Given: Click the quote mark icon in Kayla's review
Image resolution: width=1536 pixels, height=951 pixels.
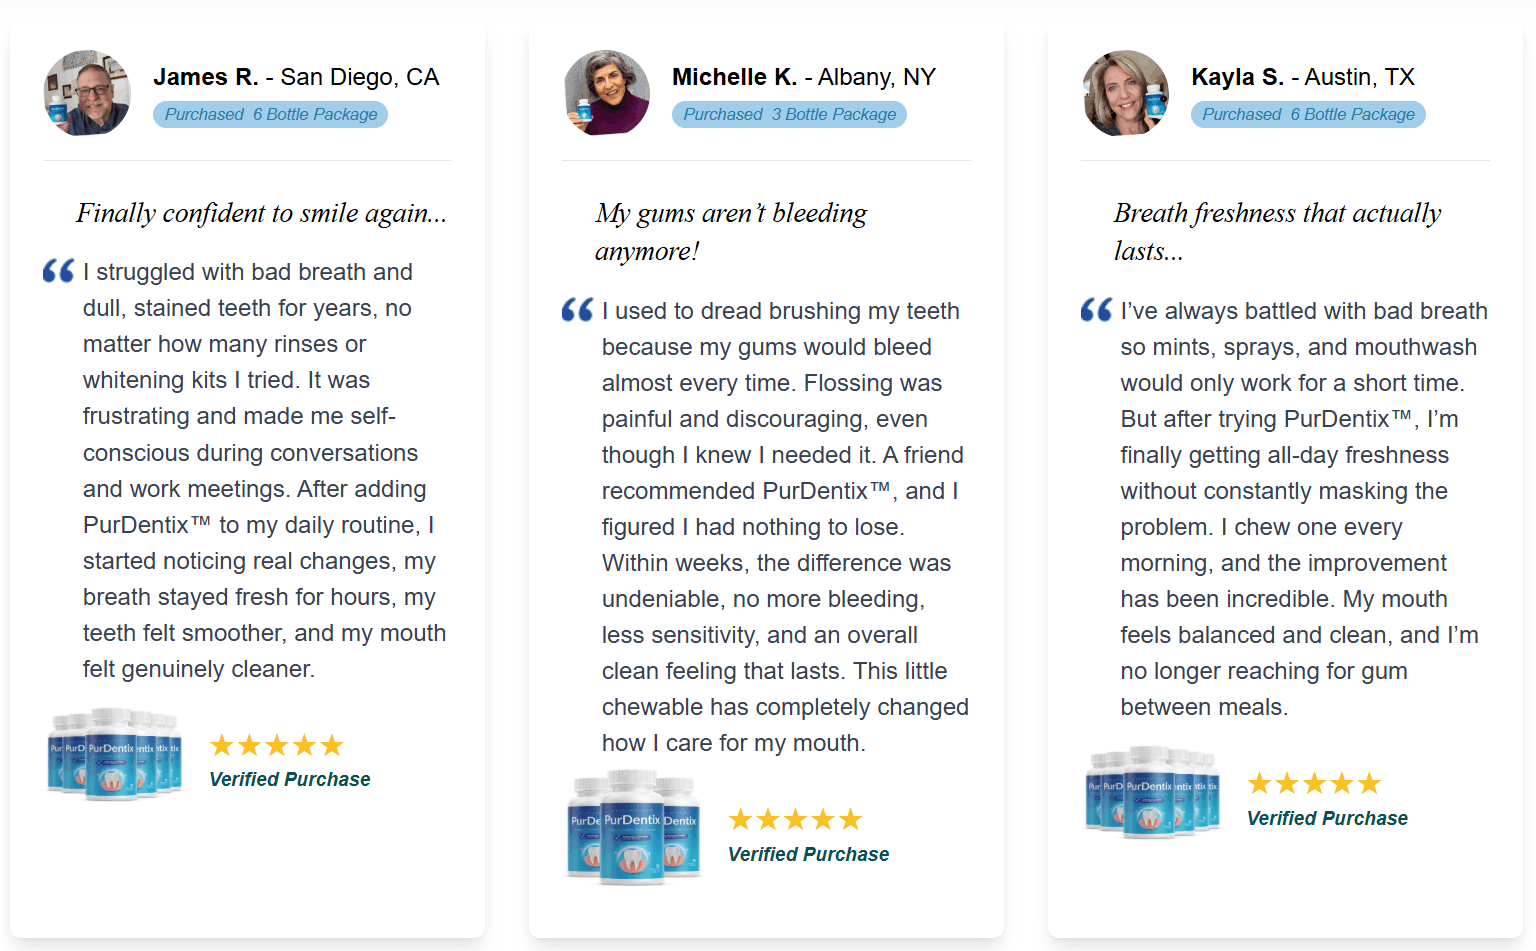Looking at the screenshot, I should click(x=1096, y=310).
